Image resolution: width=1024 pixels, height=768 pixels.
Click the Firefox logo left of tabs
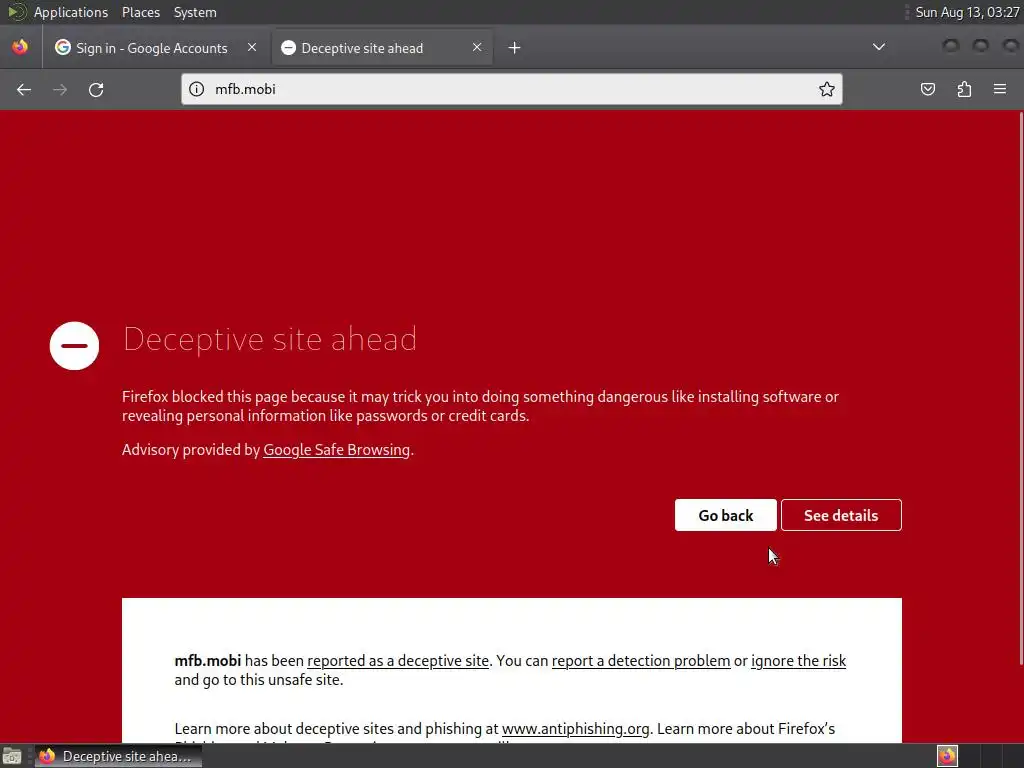[20, 47]
